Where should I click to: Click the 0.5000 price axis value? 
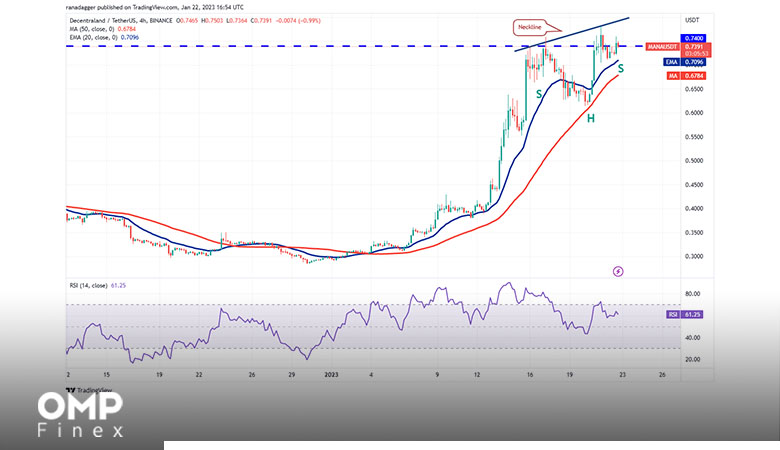click(694, 161)
